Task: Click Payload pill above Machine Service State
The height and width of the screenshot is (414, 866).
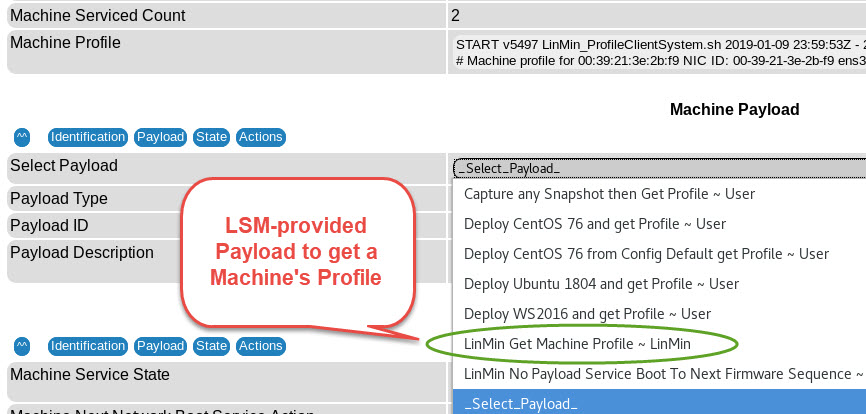Action: click(160, 346)
